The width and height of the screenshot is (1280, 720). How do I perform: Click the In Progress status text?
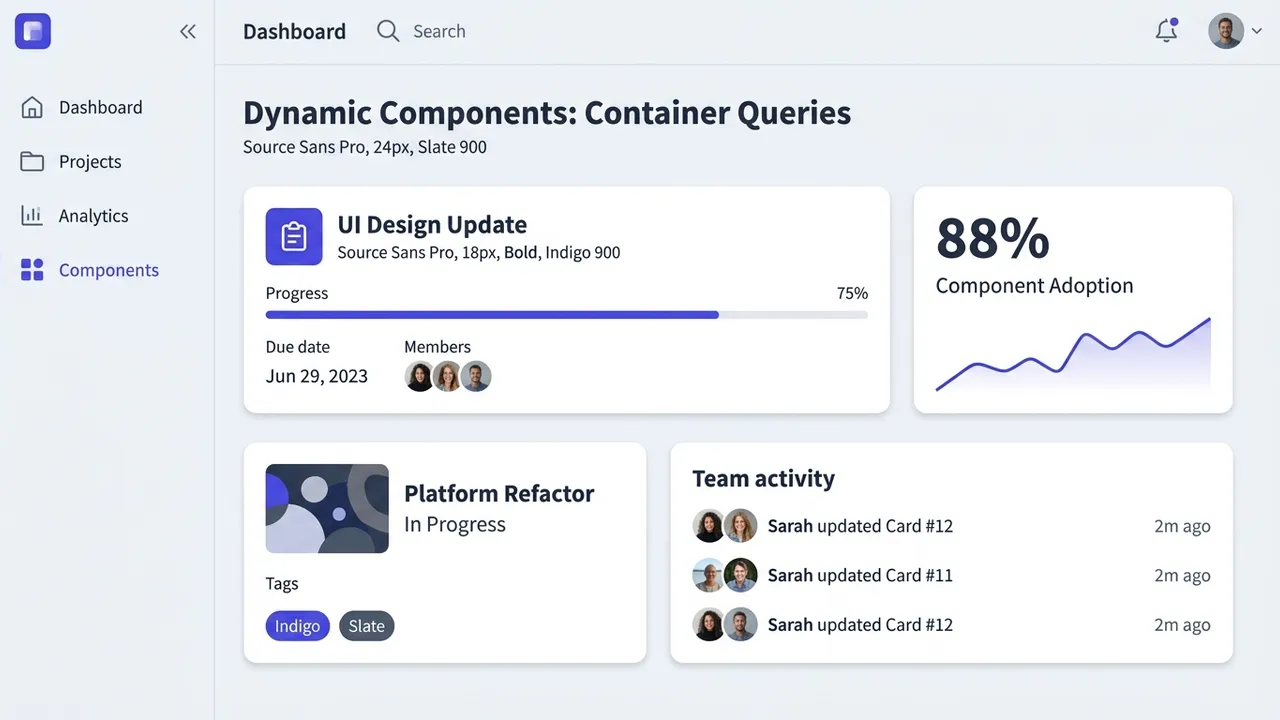tap(455, 524)
